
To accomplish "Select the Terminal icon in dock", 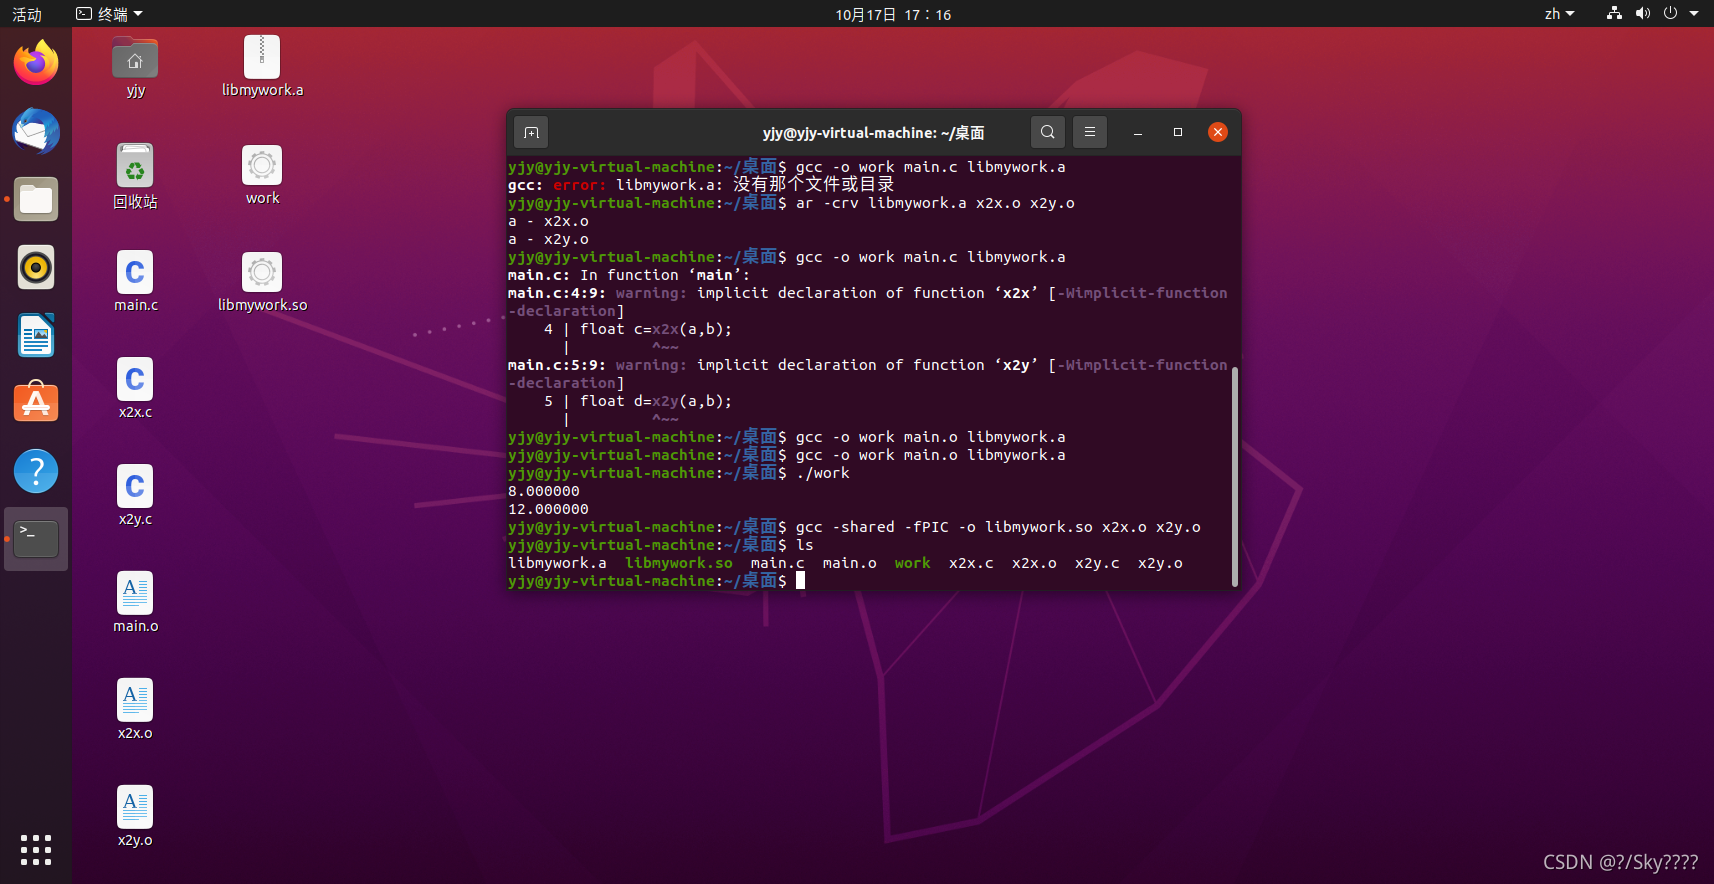I will point(36,539).
